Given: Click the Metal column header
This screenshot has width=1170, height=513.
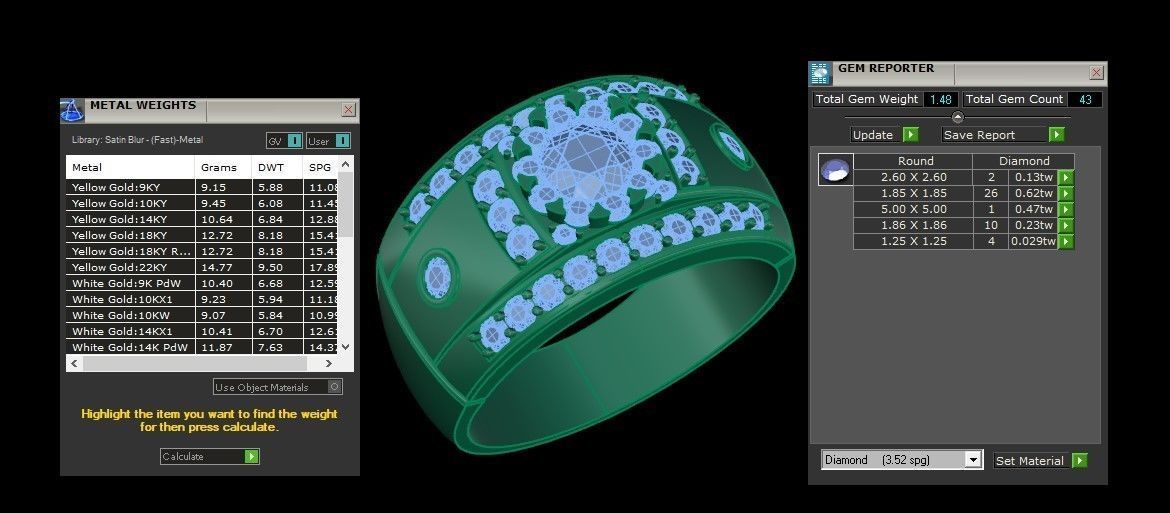Looking at the screenshot, I should [x=130, y=167].
